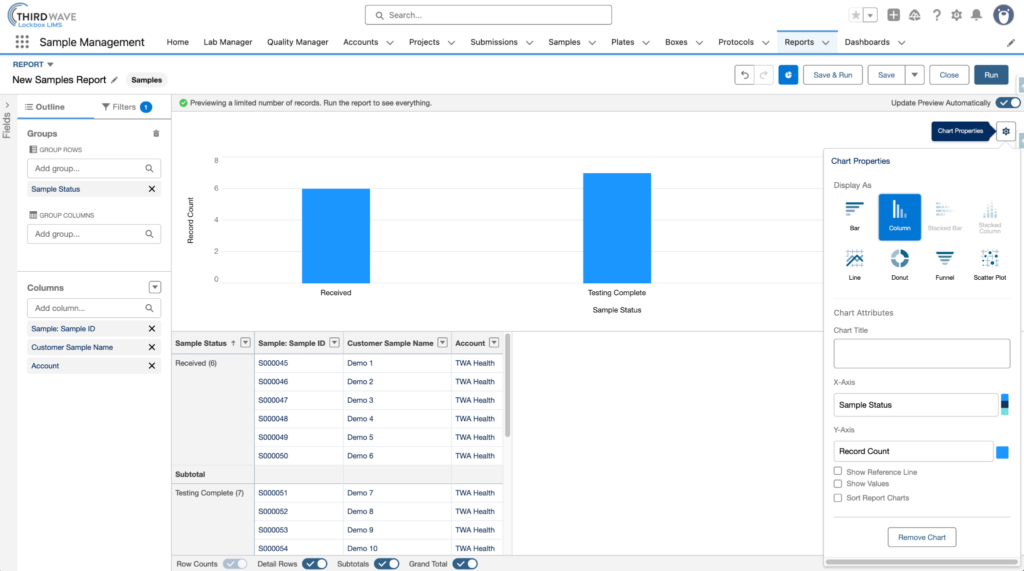
Task: Open the Home nav item
Action: pos(178,42)
